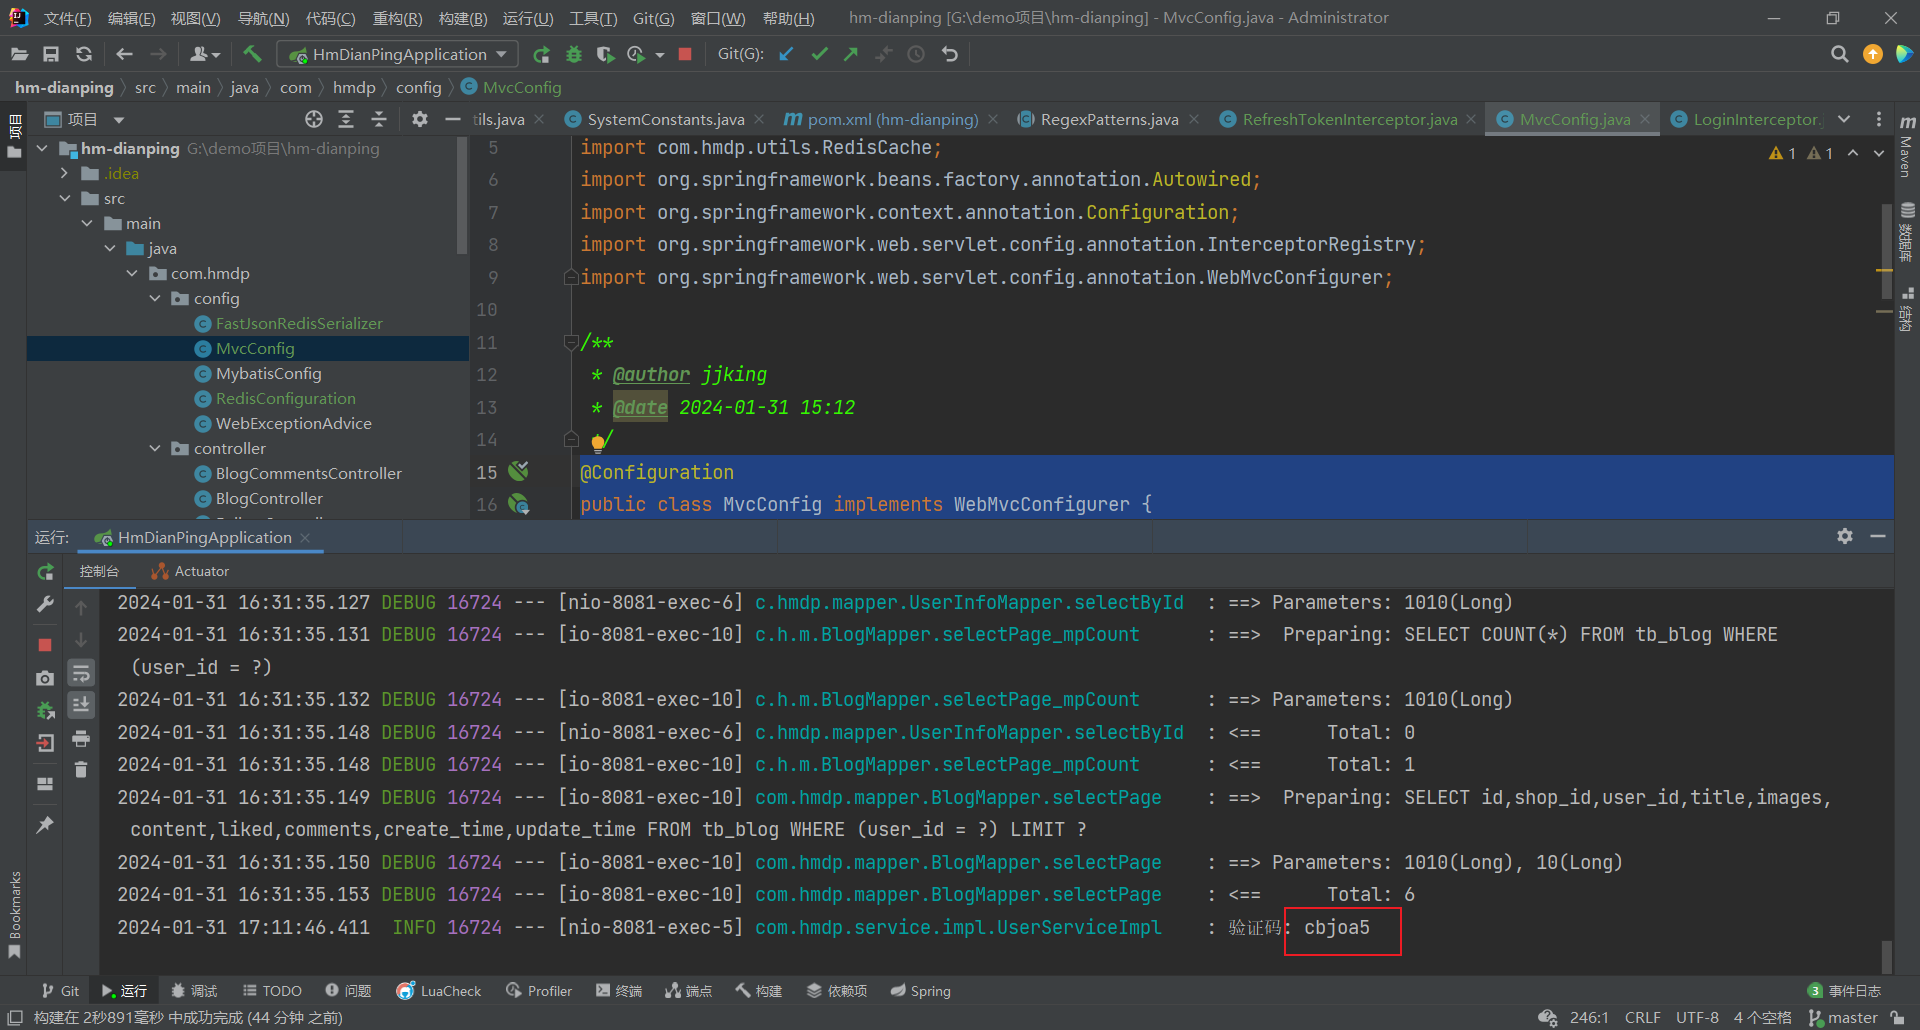Collapse all nodes in project panel
Screen dimensions: 1920x1030
(x=379, y=119)
